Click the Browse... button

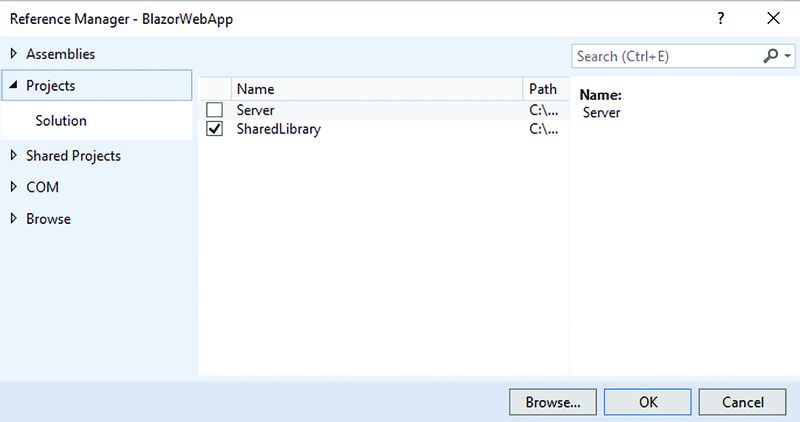coord(553,402)
